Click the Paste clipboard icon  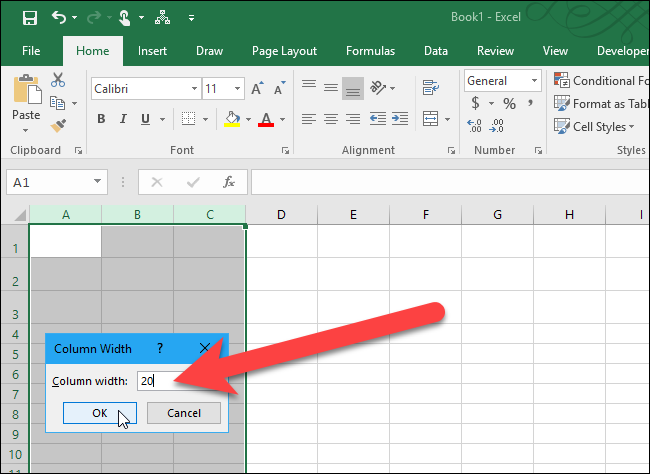point(27,89)
